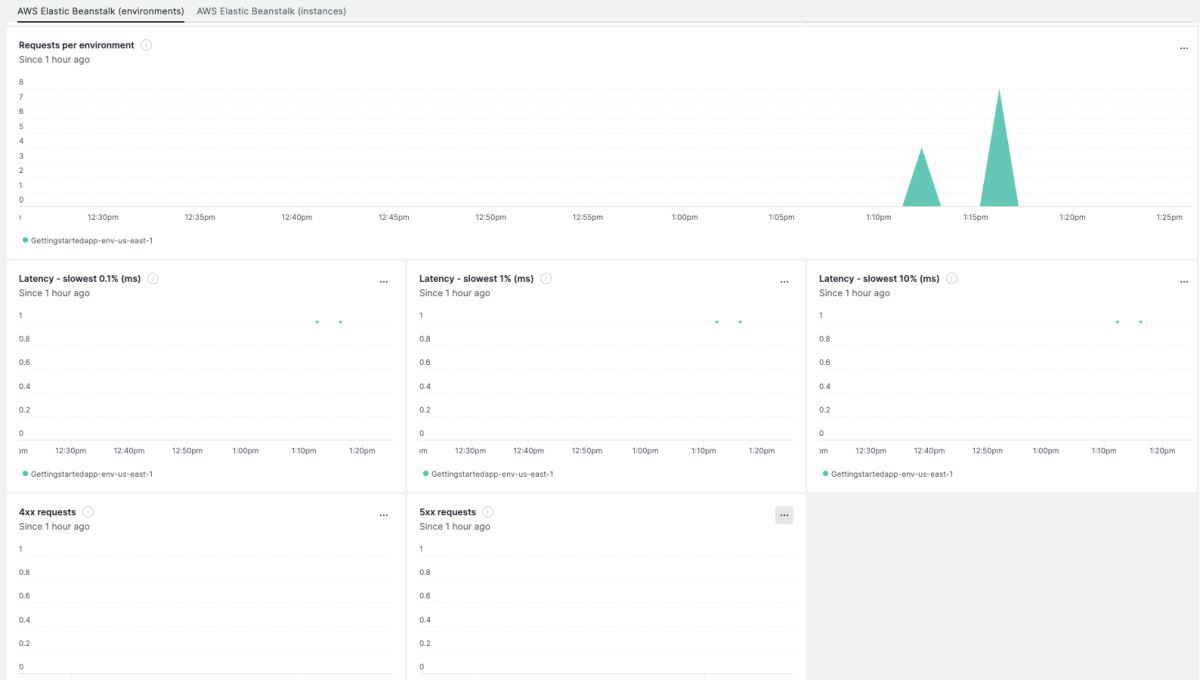Viewport: 1200px width, 680px height.
Task: Open options menu for Latency slowest 10%
Action: point(1184,282)
